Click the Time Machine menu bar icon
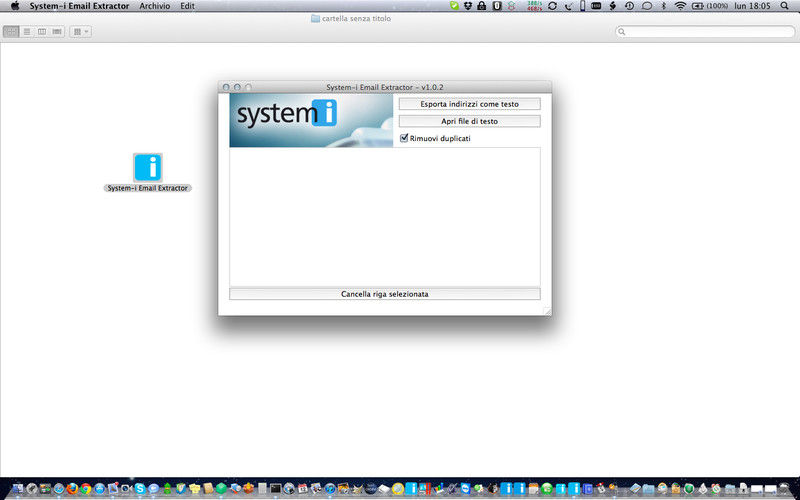Viewport: 800px width, 500px height. click(629, 6)
